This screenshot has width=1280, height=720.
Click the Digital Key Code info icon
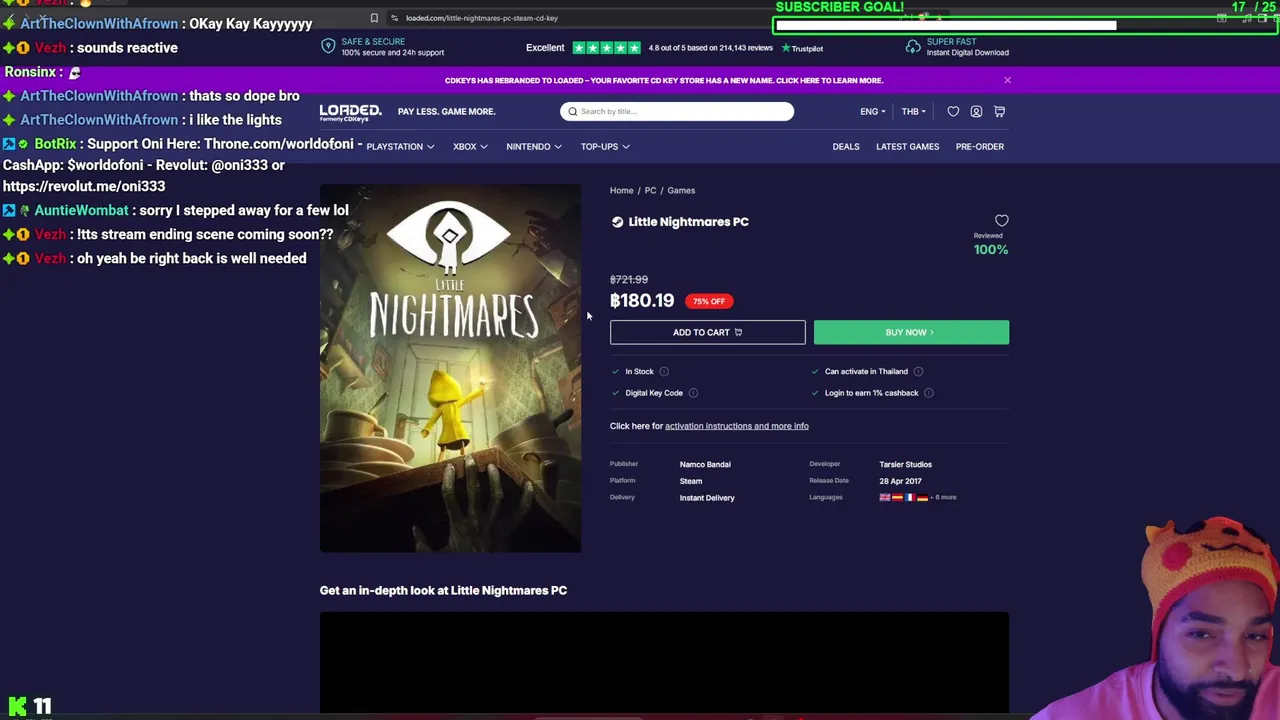click(x=693, y=393)
